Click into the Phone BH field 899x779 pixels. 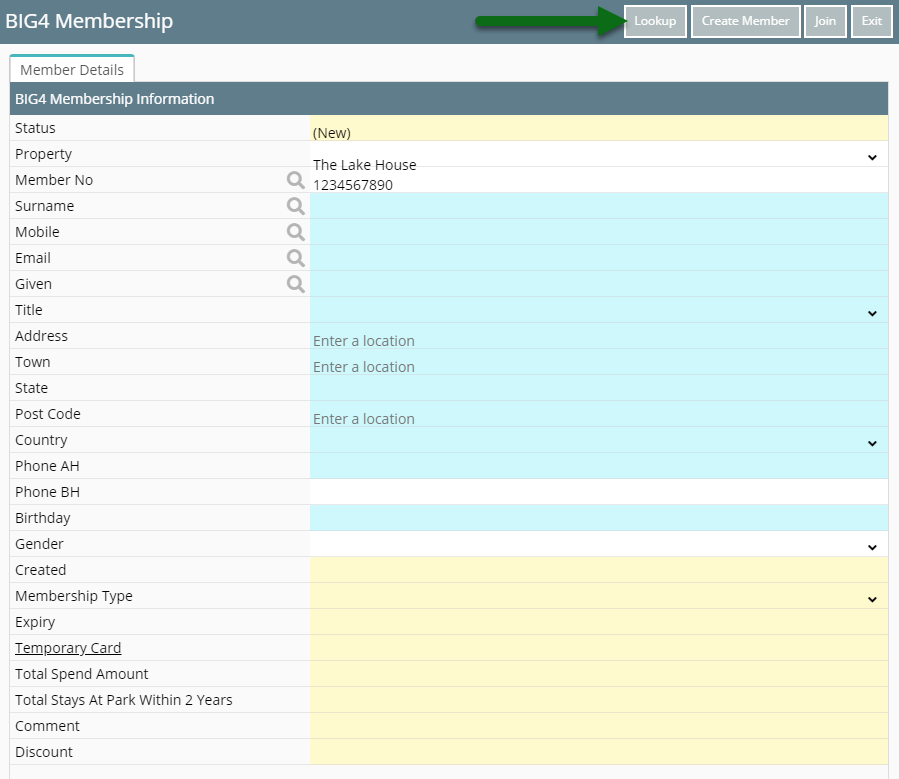(599, 492)
